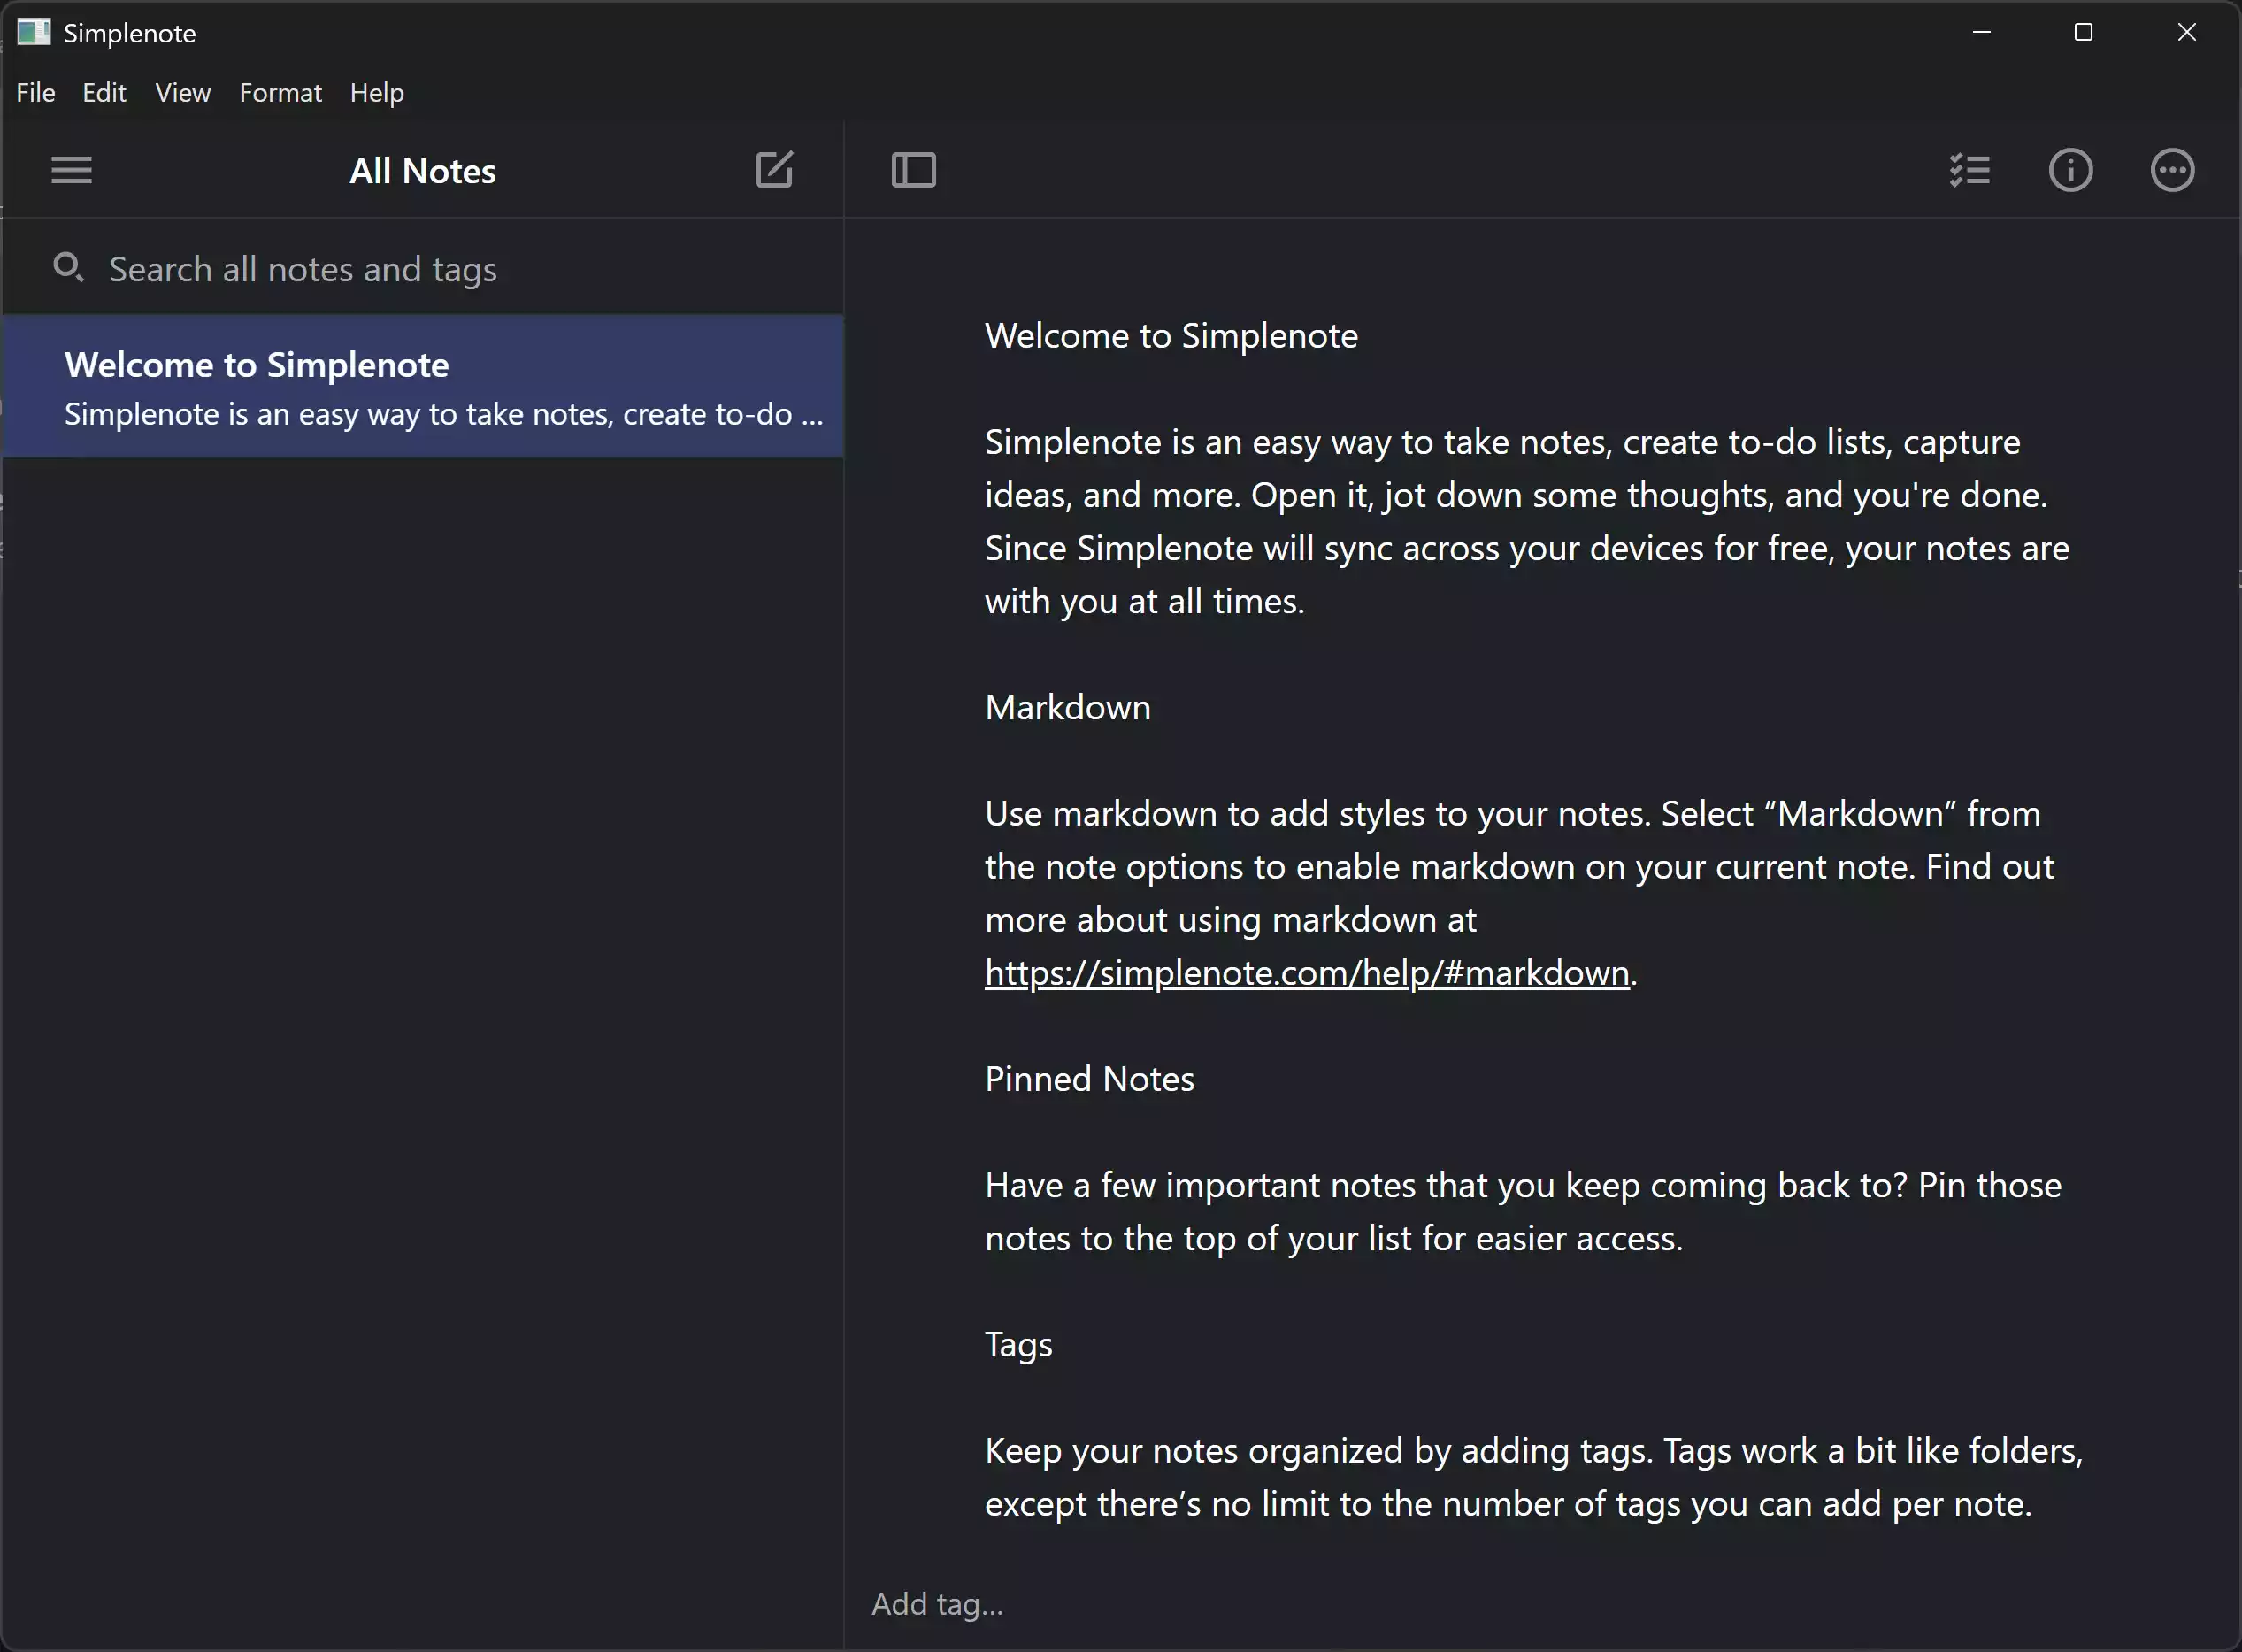
Task: Open the Edit menu
Action: point(104,93)
